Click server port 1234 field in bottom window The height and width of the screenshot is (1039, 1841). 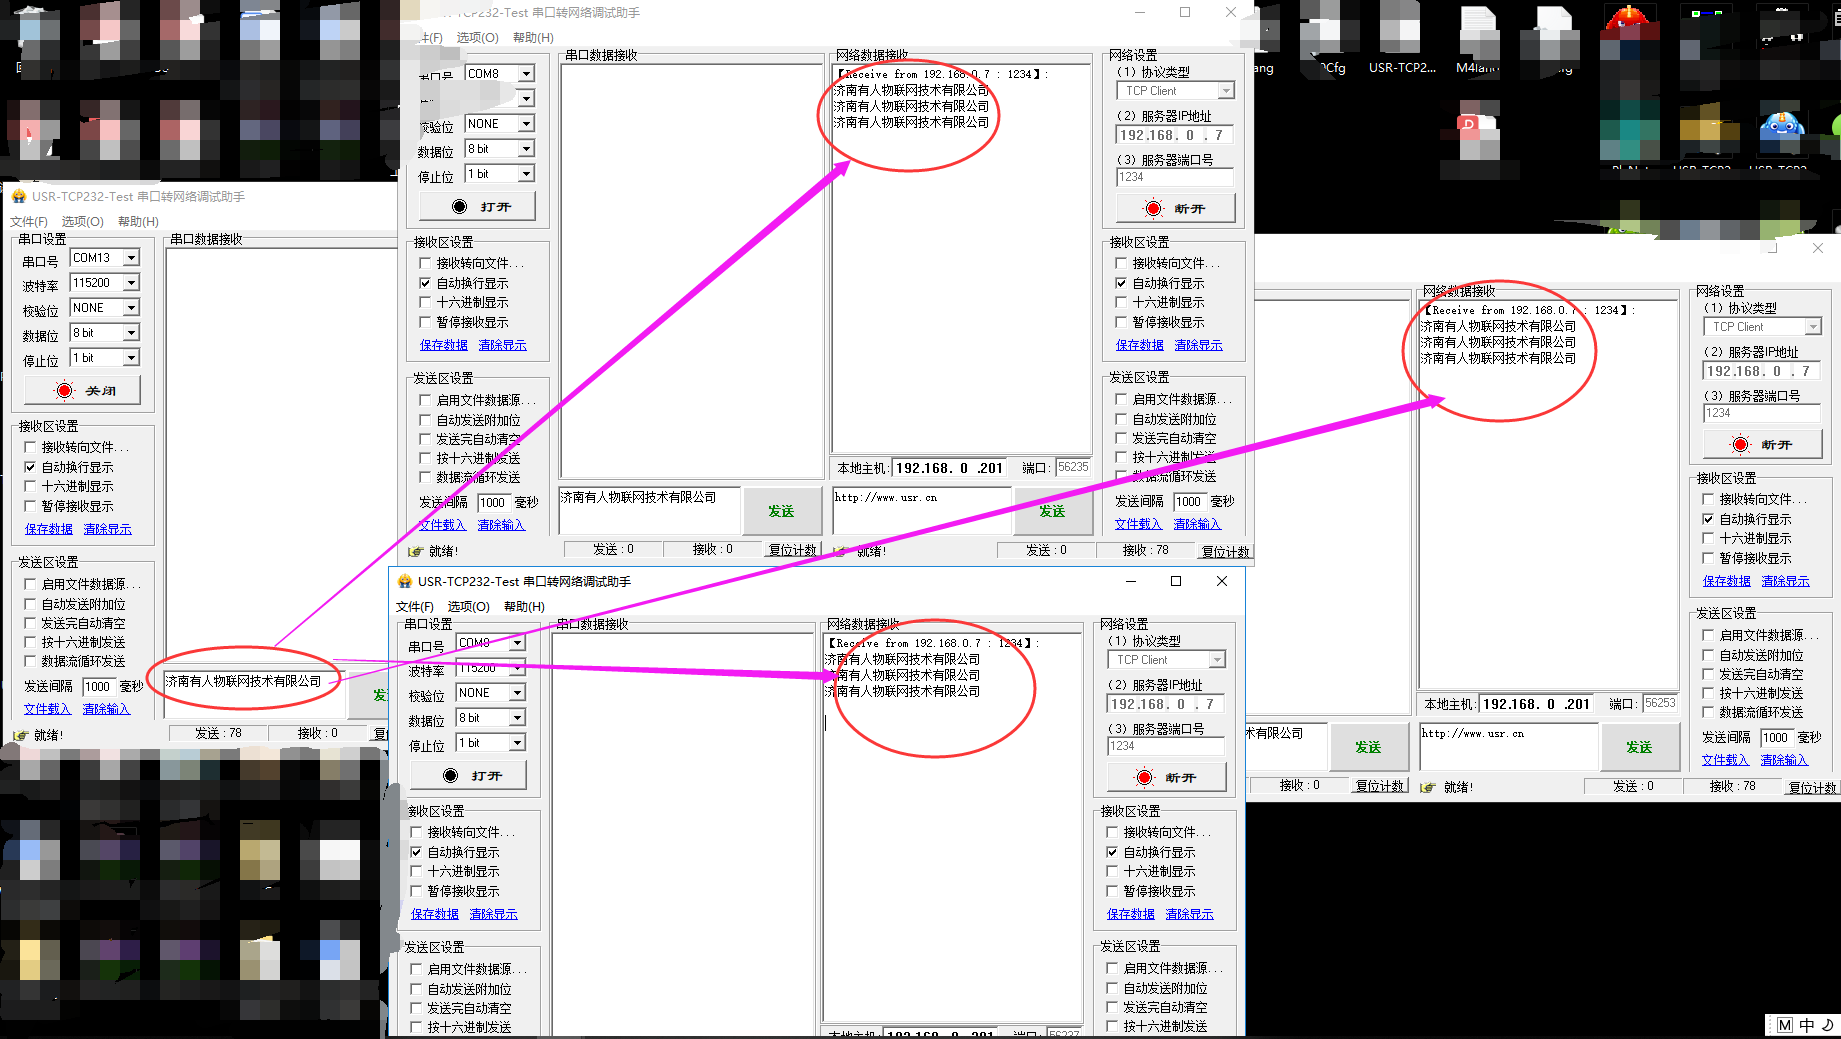point(1165,746)
